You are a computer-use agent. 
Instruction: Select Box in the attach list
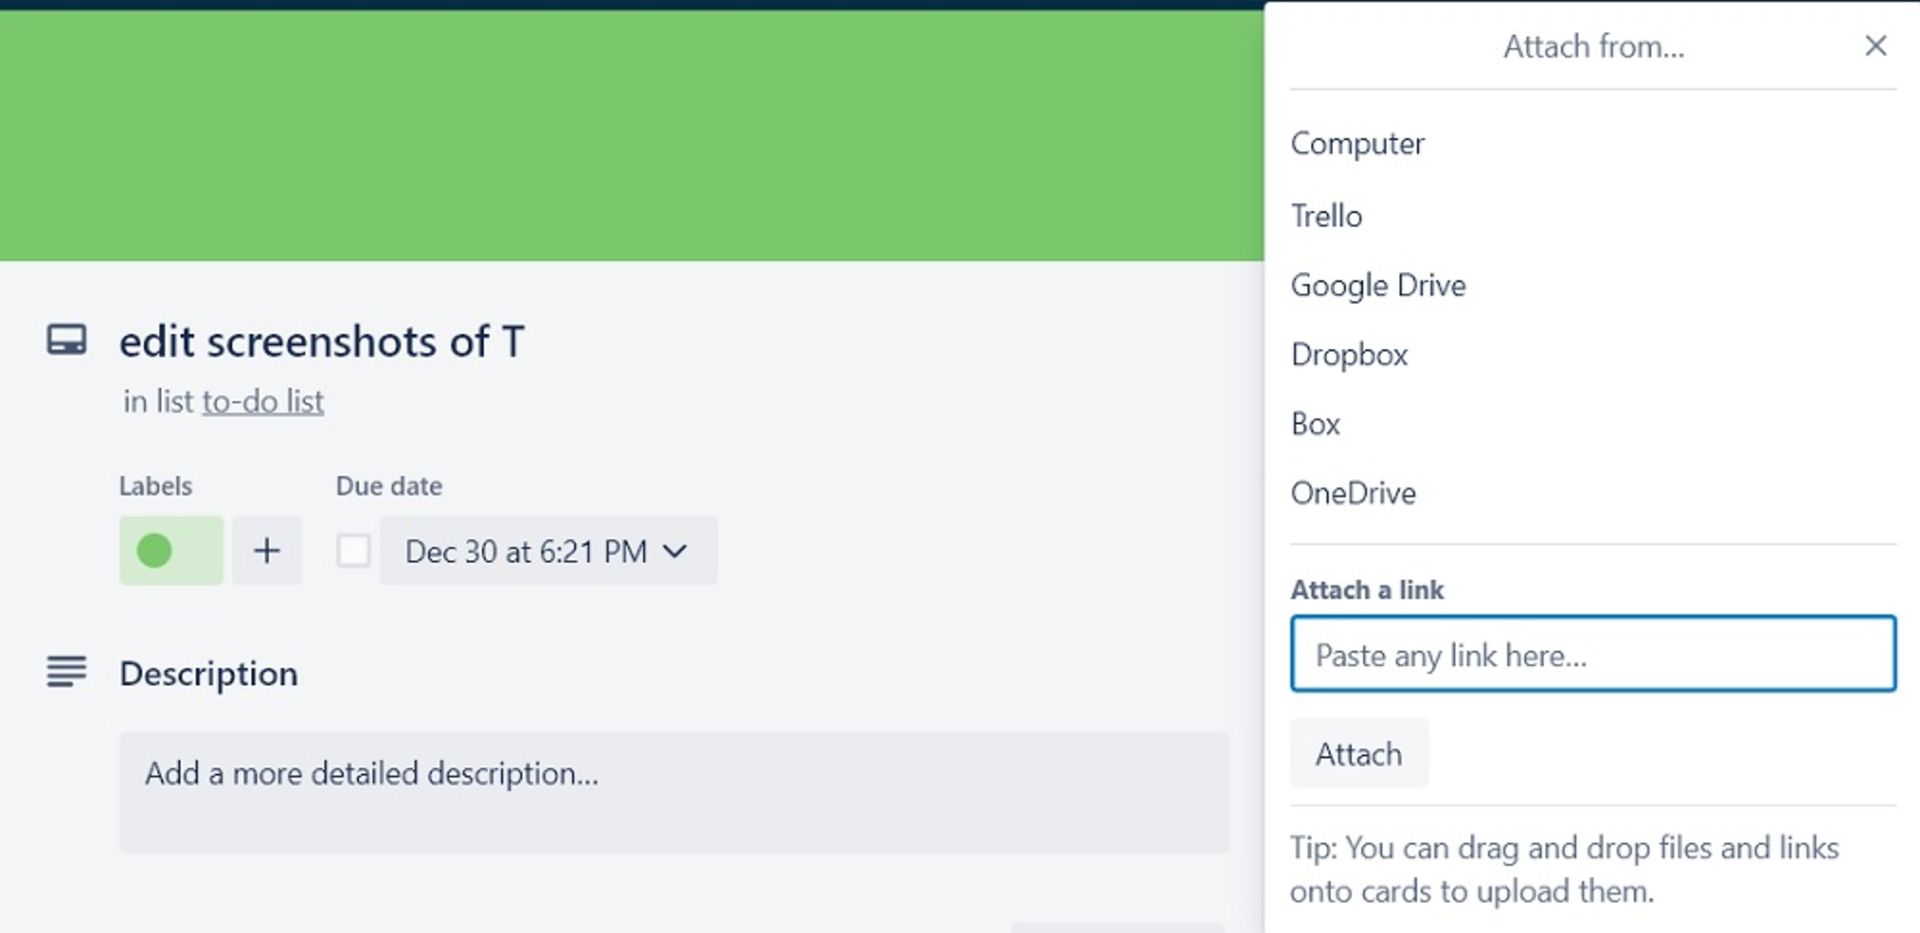pos(1315,424)
